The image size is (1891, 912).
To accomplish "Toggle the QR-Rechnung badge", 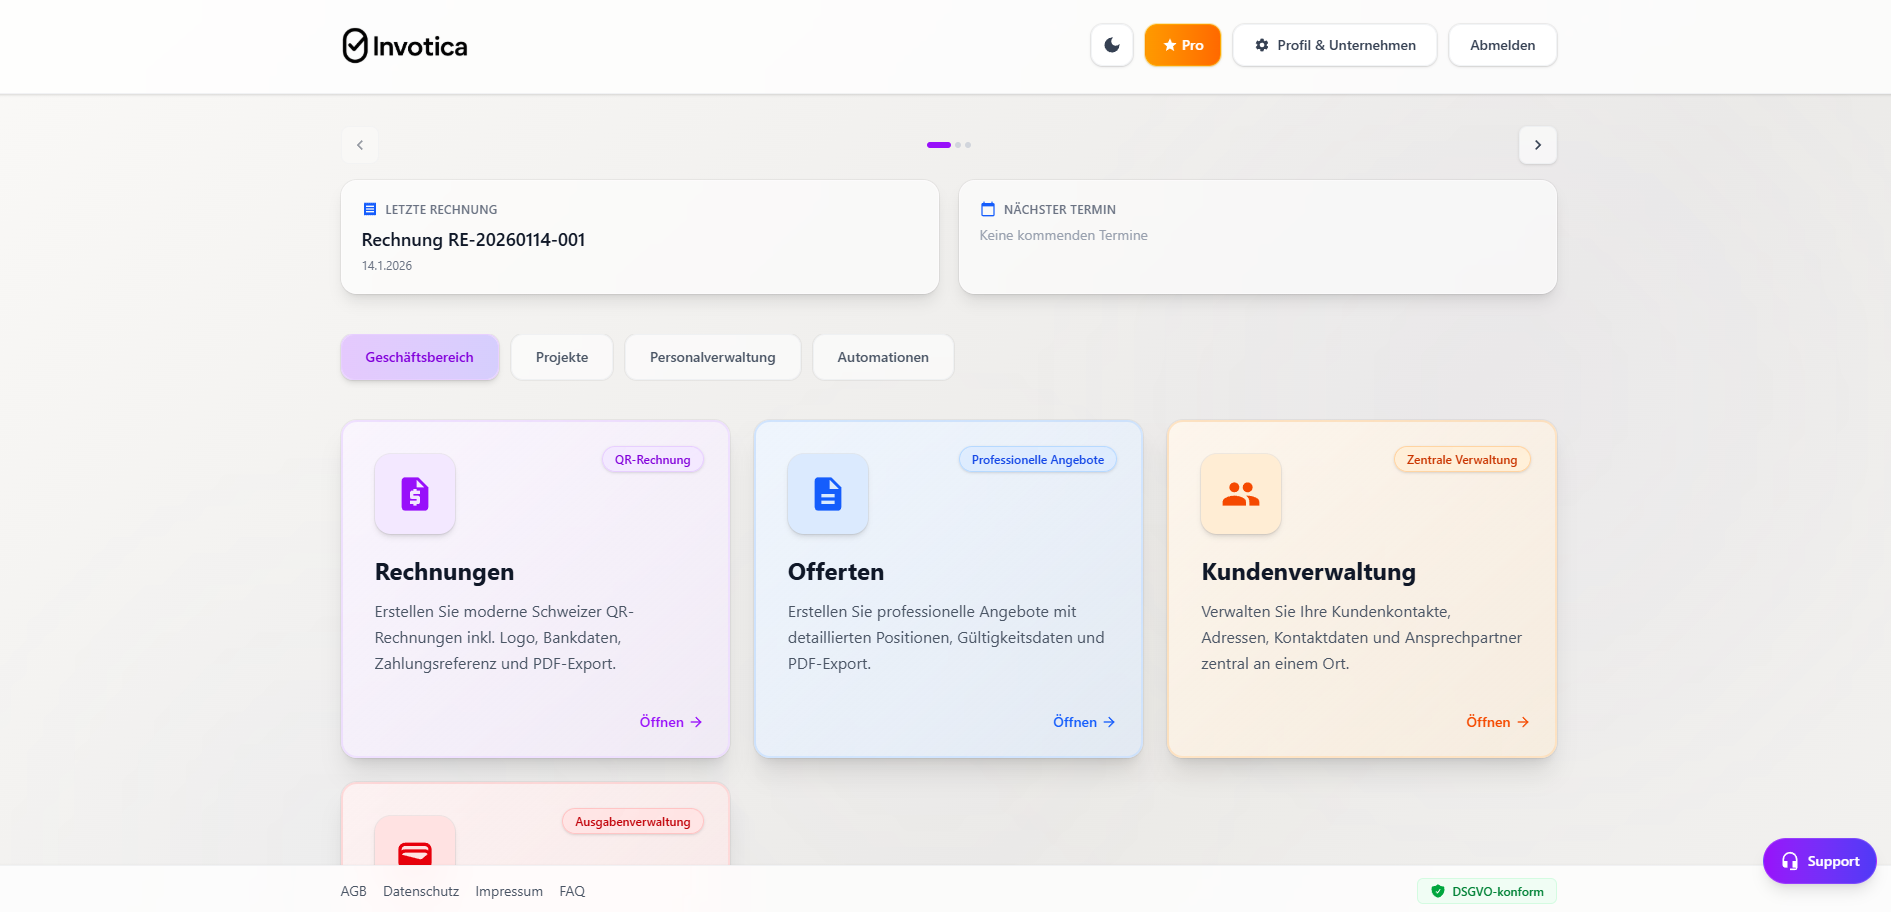I will coord(652,459).
